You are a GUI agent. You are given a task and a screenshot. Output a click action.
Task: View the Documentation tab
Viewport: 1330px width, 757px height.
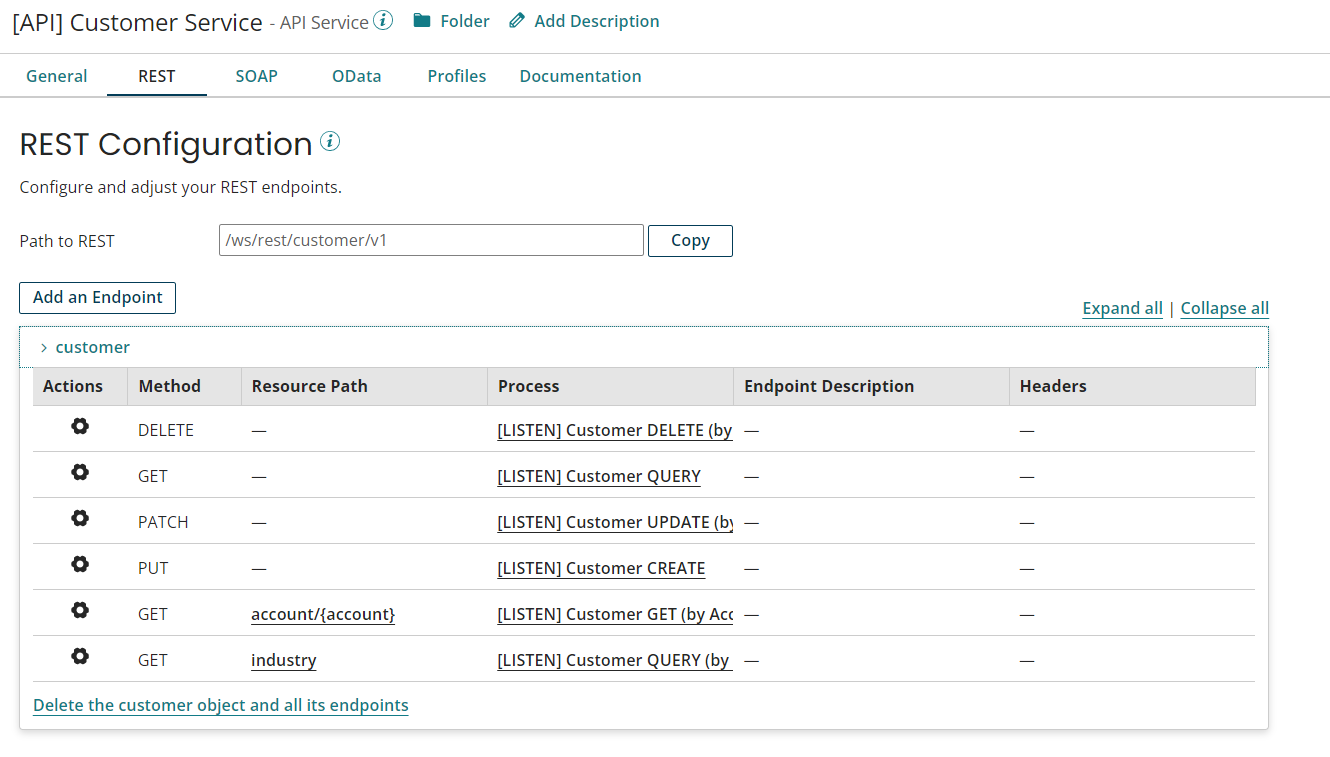580,75
